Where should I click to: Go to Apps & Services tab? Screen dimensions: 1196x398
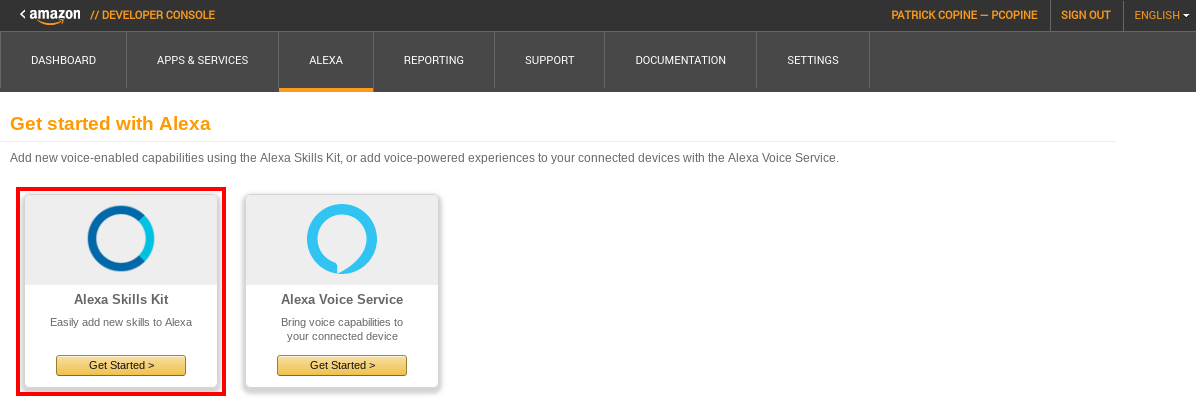point(202,60)
